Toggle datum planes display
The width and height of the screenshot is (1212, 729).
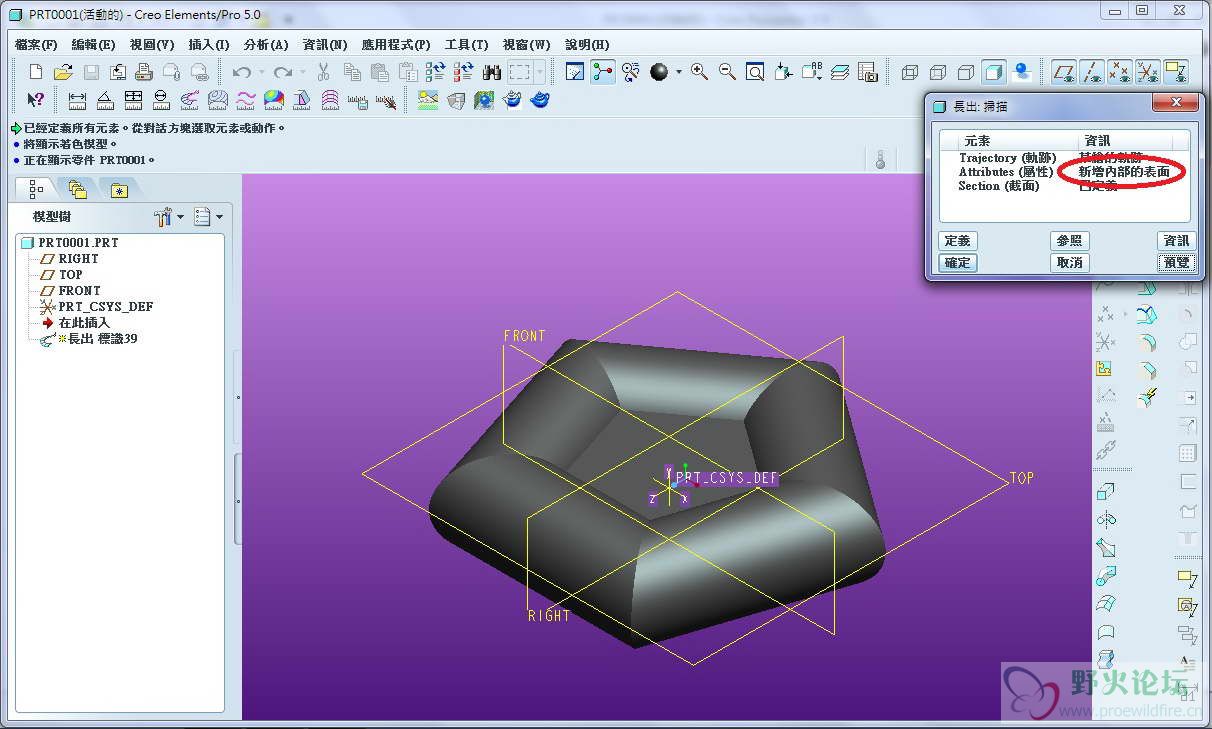(1065, 72)
